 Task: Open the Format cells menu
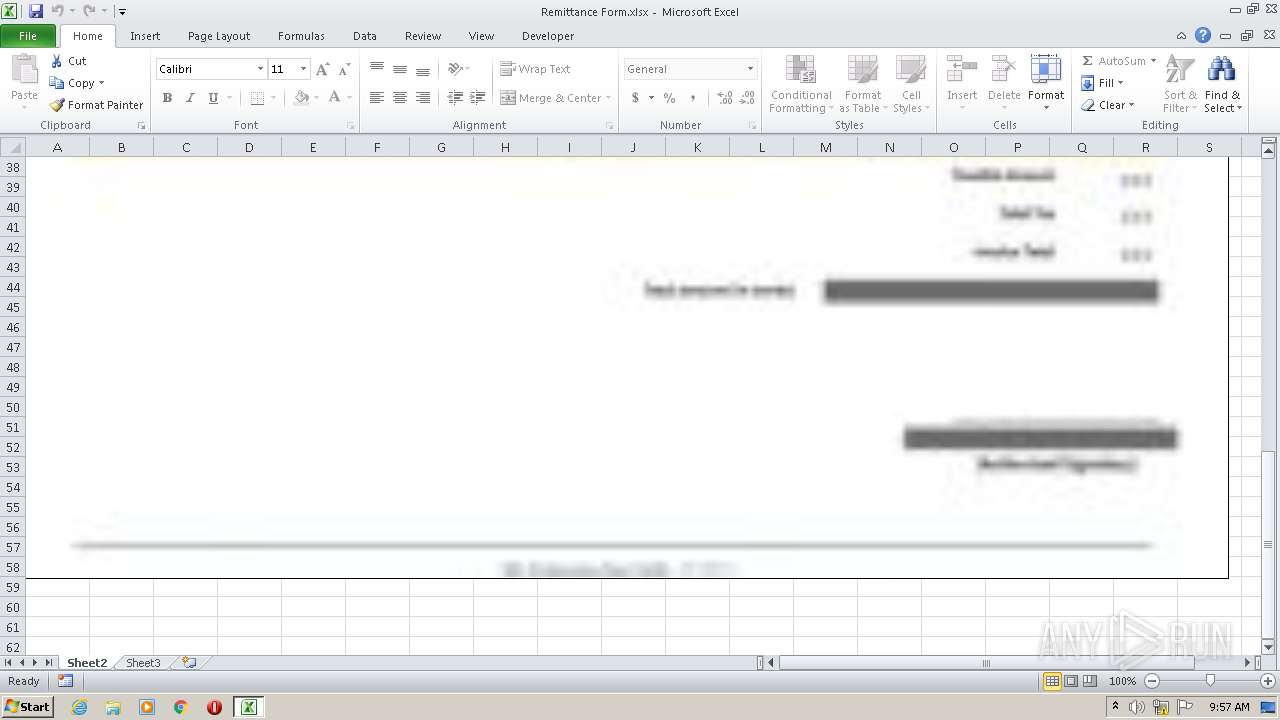1046,83
